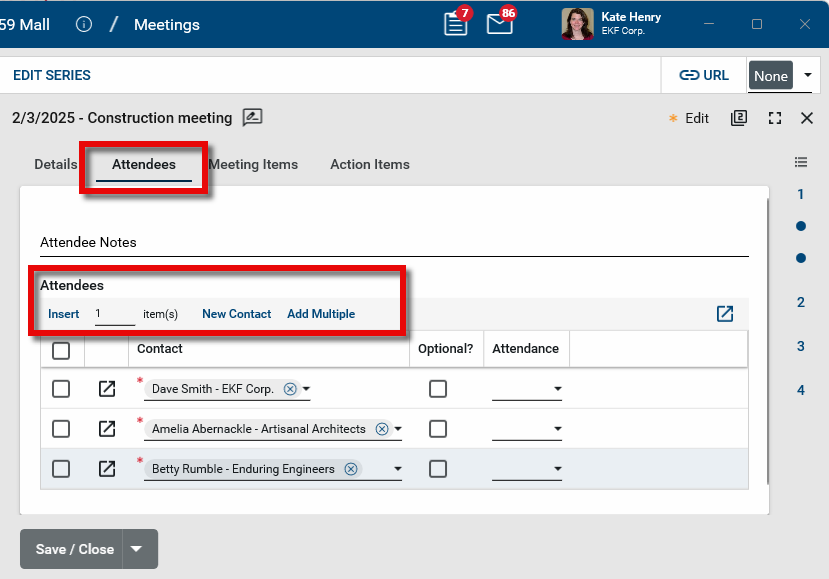
Task: Expand the None dropdown arrow
Action: tap(808, 76)
